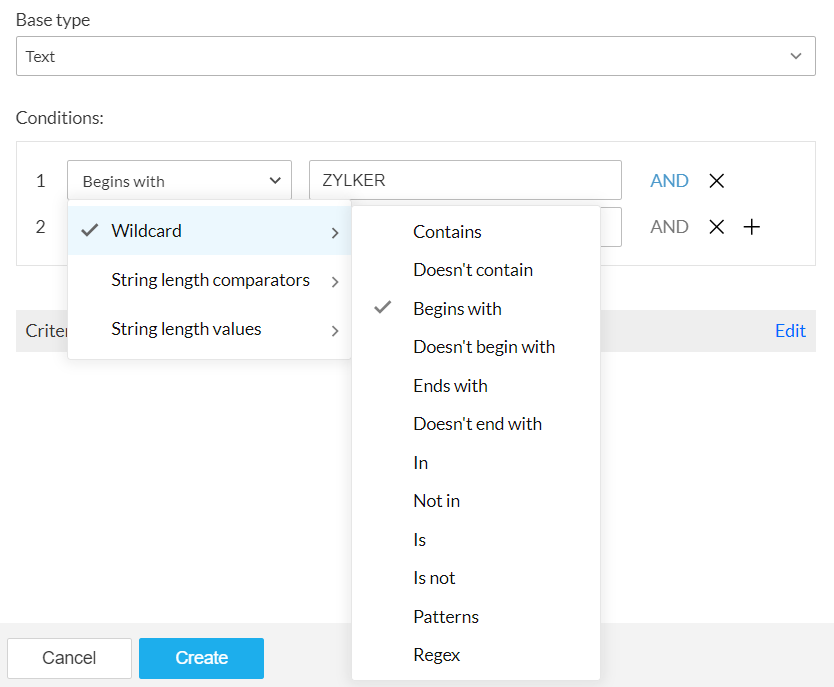The width and height of the screenshot is (834, 687).
Task: Click the Cancel button
Action: [69, 658]
